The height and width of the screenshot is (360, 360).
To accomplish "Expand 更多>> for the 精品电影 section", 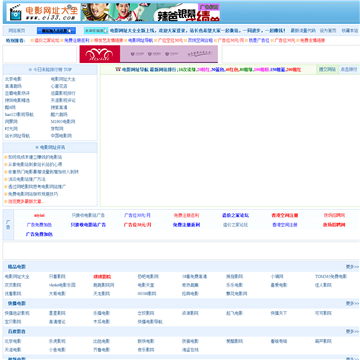I will coord(352,267).
